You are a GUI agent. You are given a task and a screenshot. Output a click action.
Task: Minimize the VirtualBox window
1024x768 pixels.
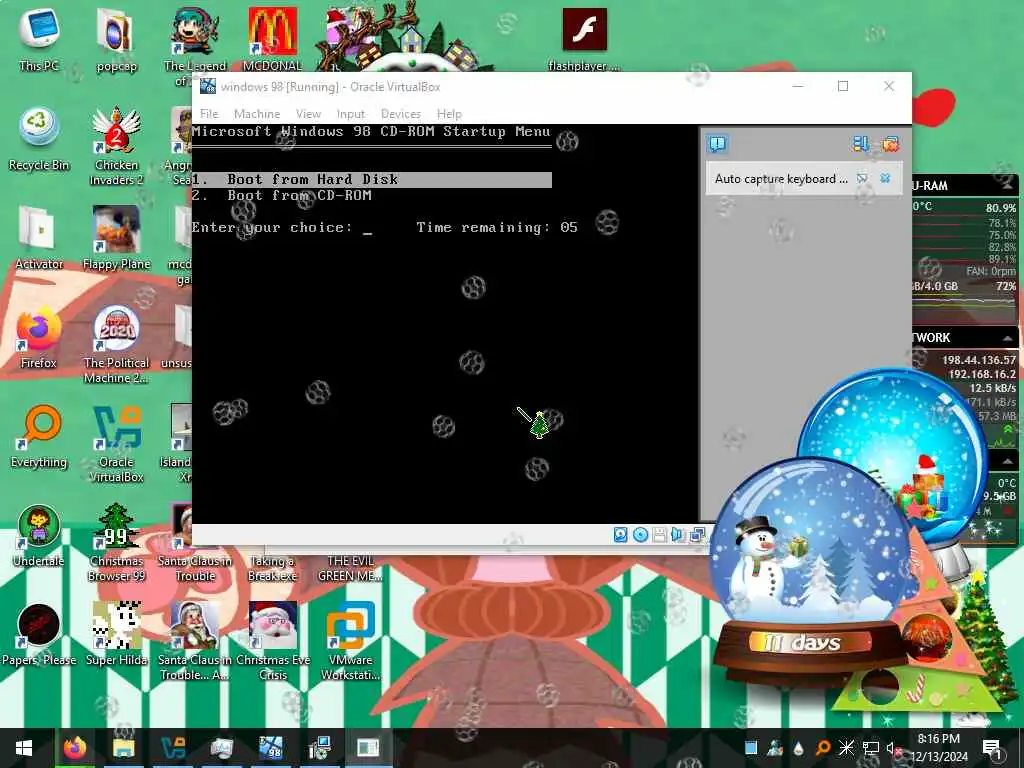click(x=798, y=86)
